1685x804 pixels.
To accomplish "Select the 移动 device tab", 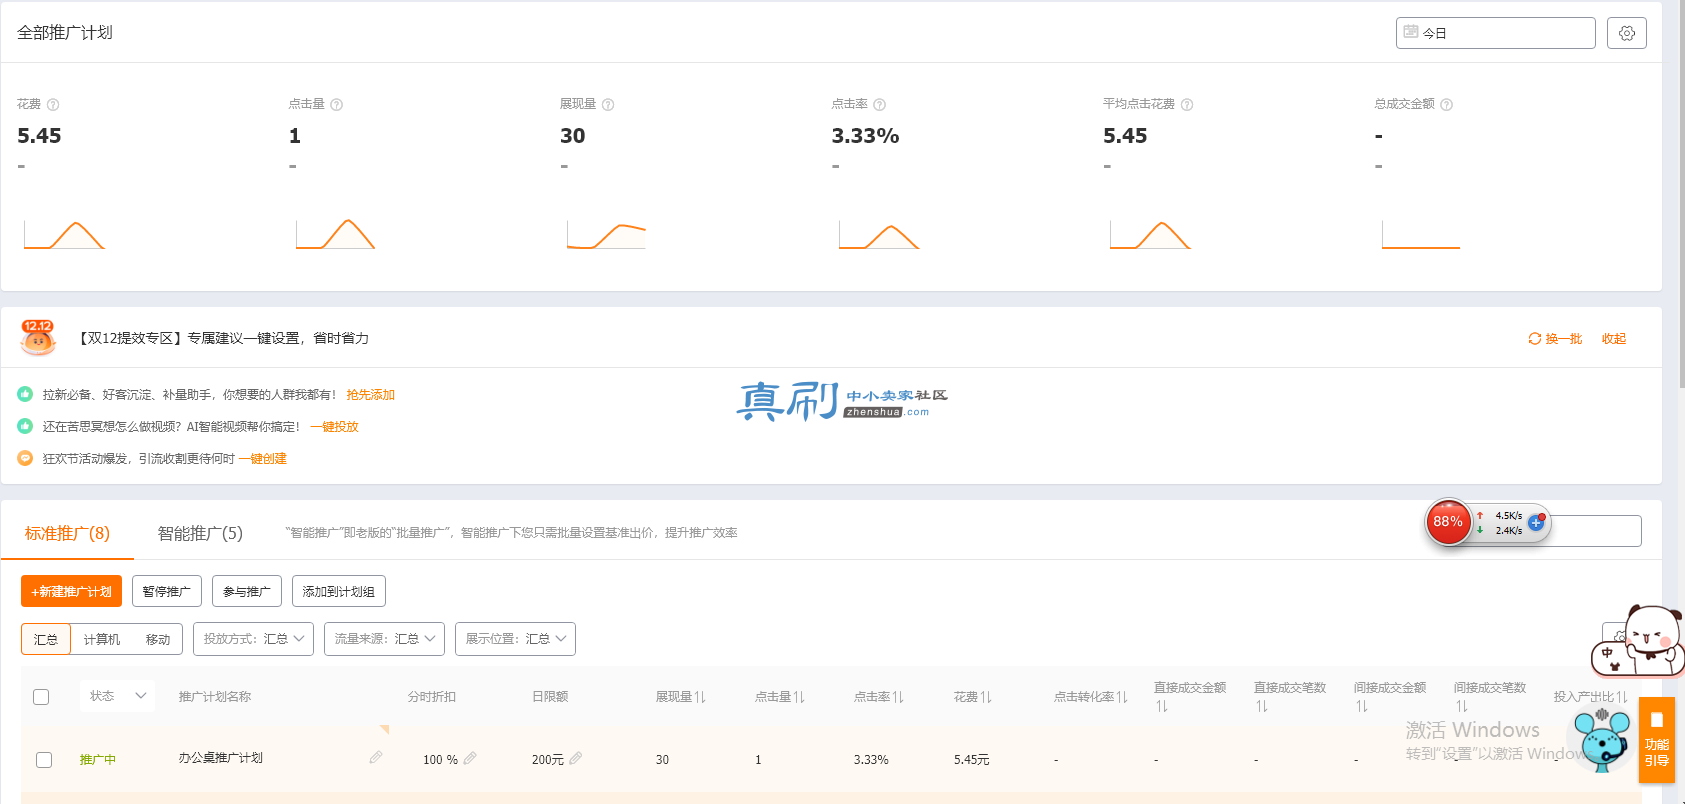I will tap(158, 640).
